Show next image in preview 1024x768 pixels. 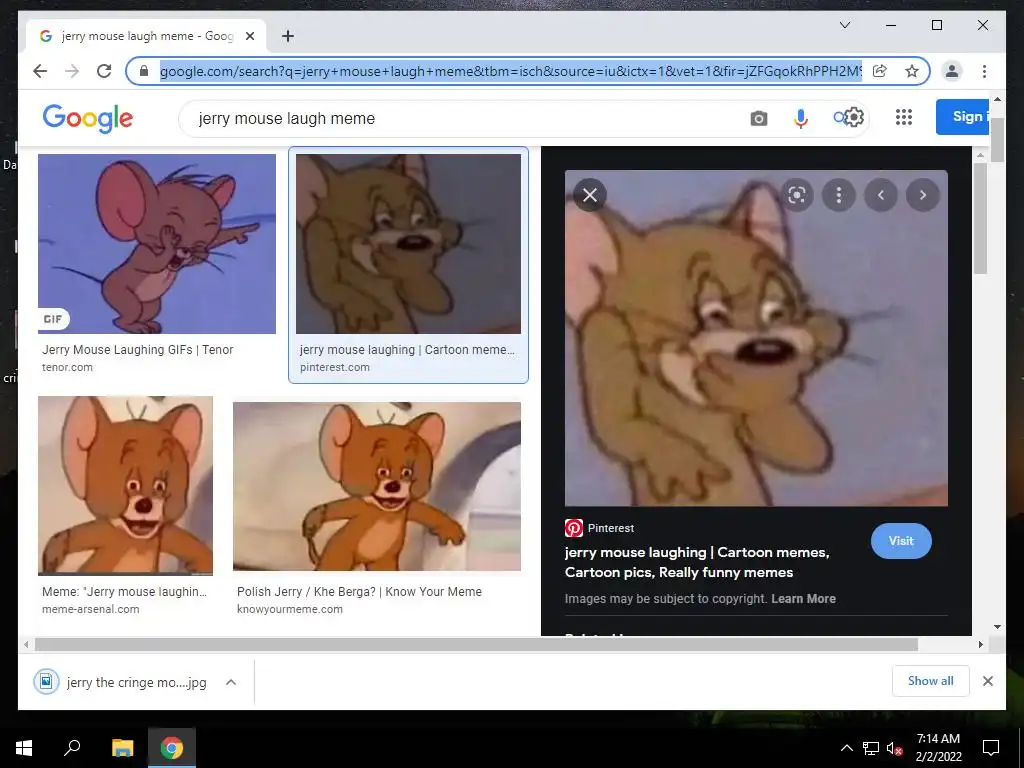922,195
